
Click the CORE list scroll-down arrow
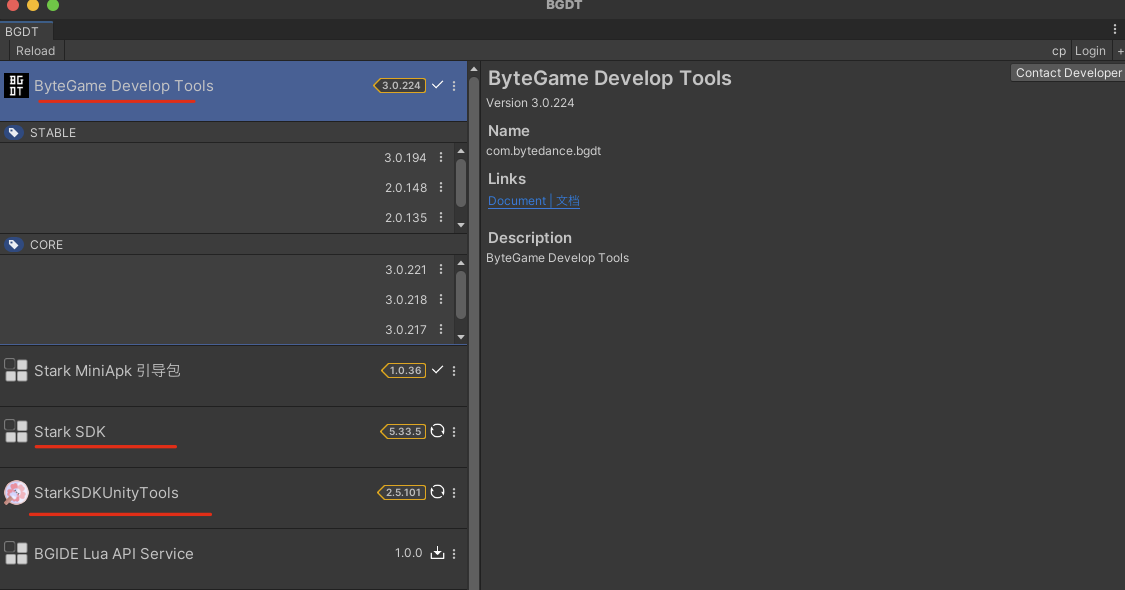pos(461,337)
